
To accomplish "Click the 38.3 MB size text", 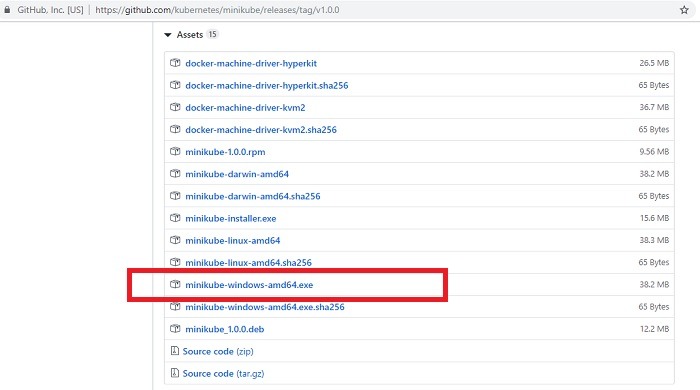I will tap(654, 240).
